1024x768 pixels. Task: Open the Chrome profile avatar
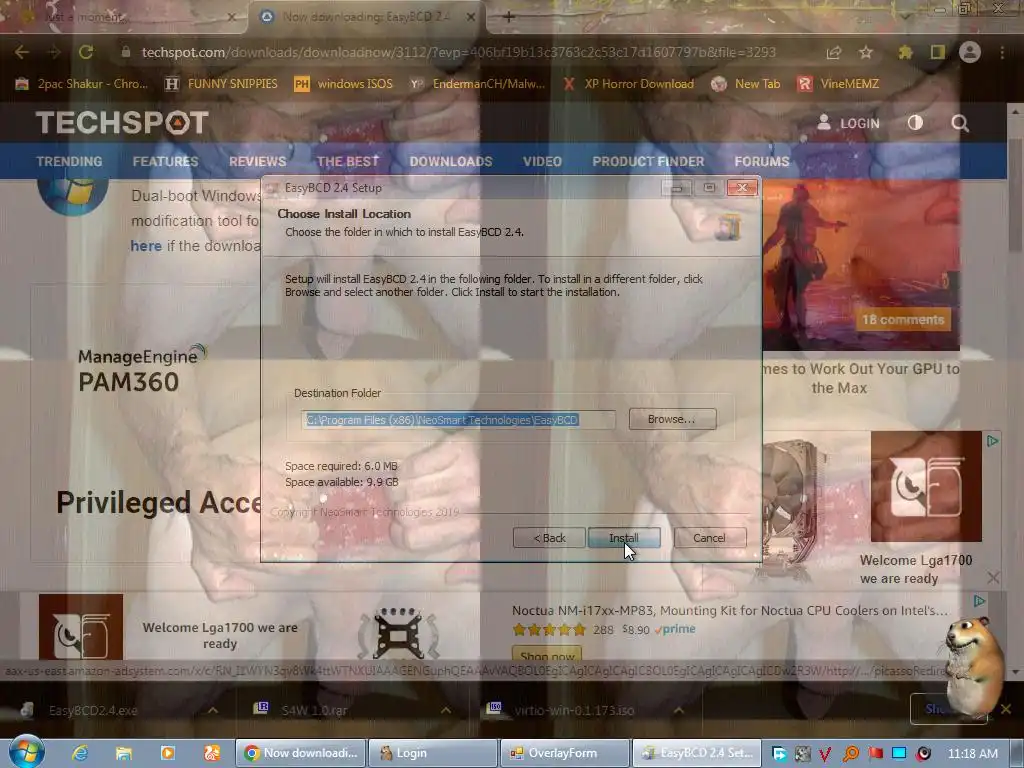[970, 52]
